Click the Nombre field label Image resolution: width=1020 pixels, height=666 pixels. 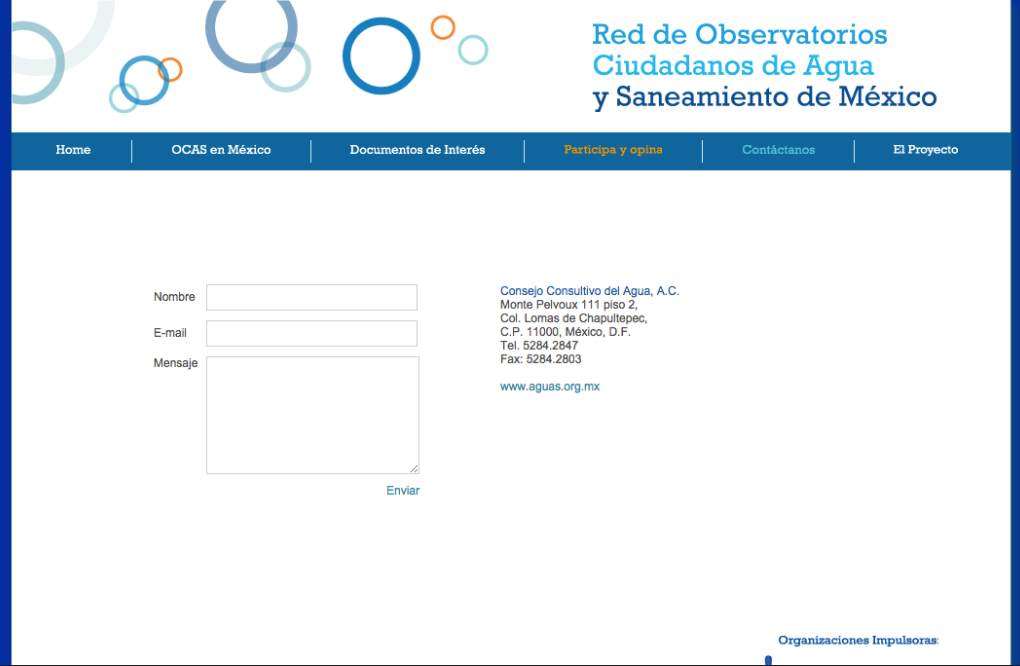tap(174, 297)
